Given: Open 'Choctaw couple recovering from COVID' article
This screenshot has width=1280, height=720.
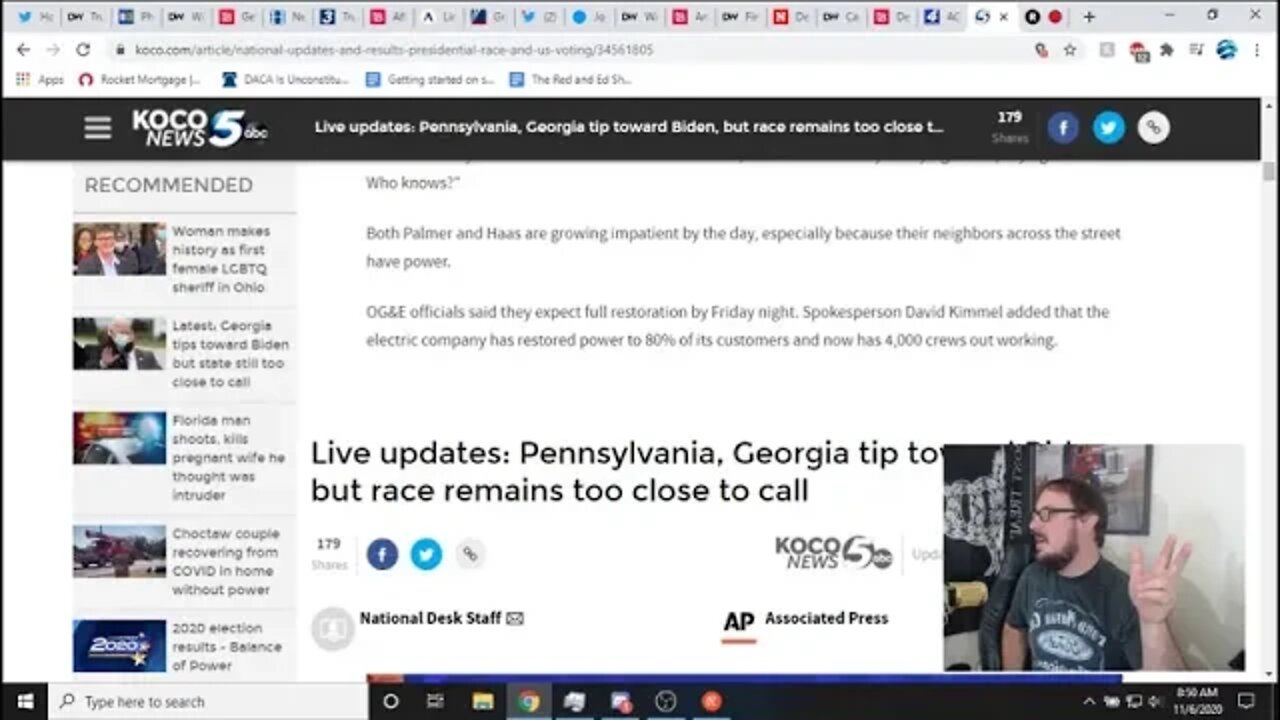Looking at the screenshot, I should tap(226, 561).
